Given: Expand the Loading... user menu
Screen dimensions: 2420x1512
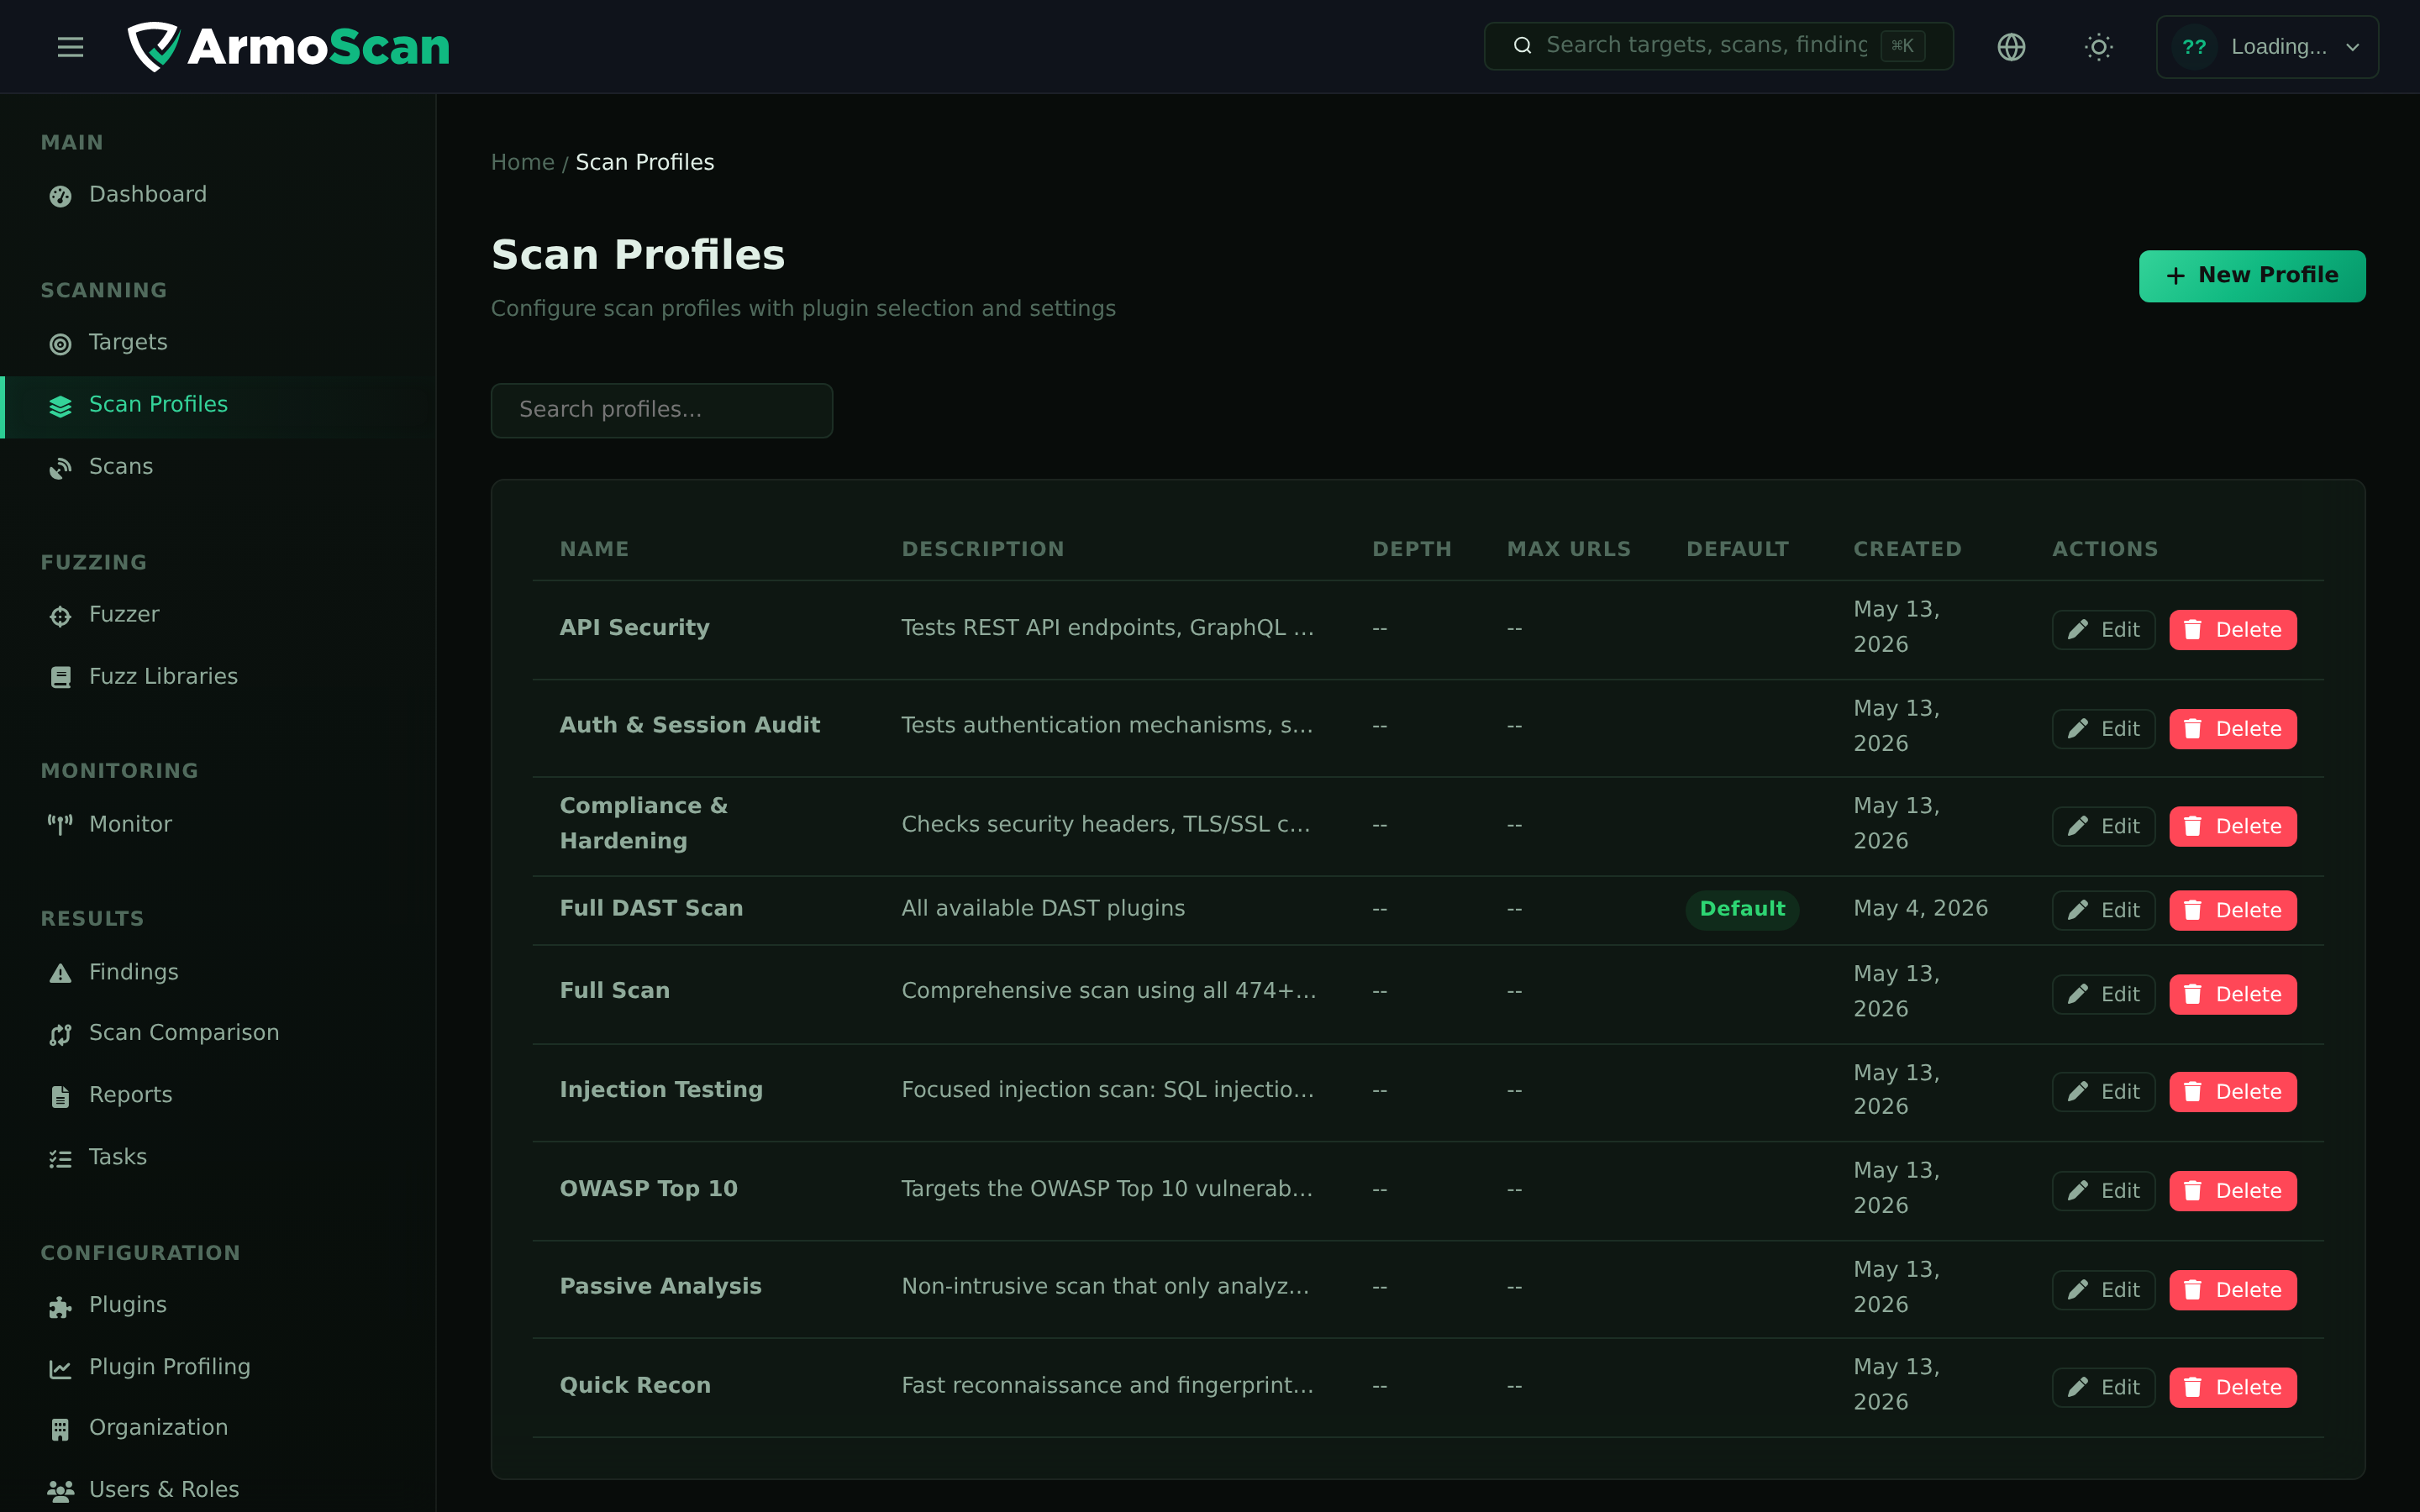Looking at the screenshot, I should pos(2267,47).
